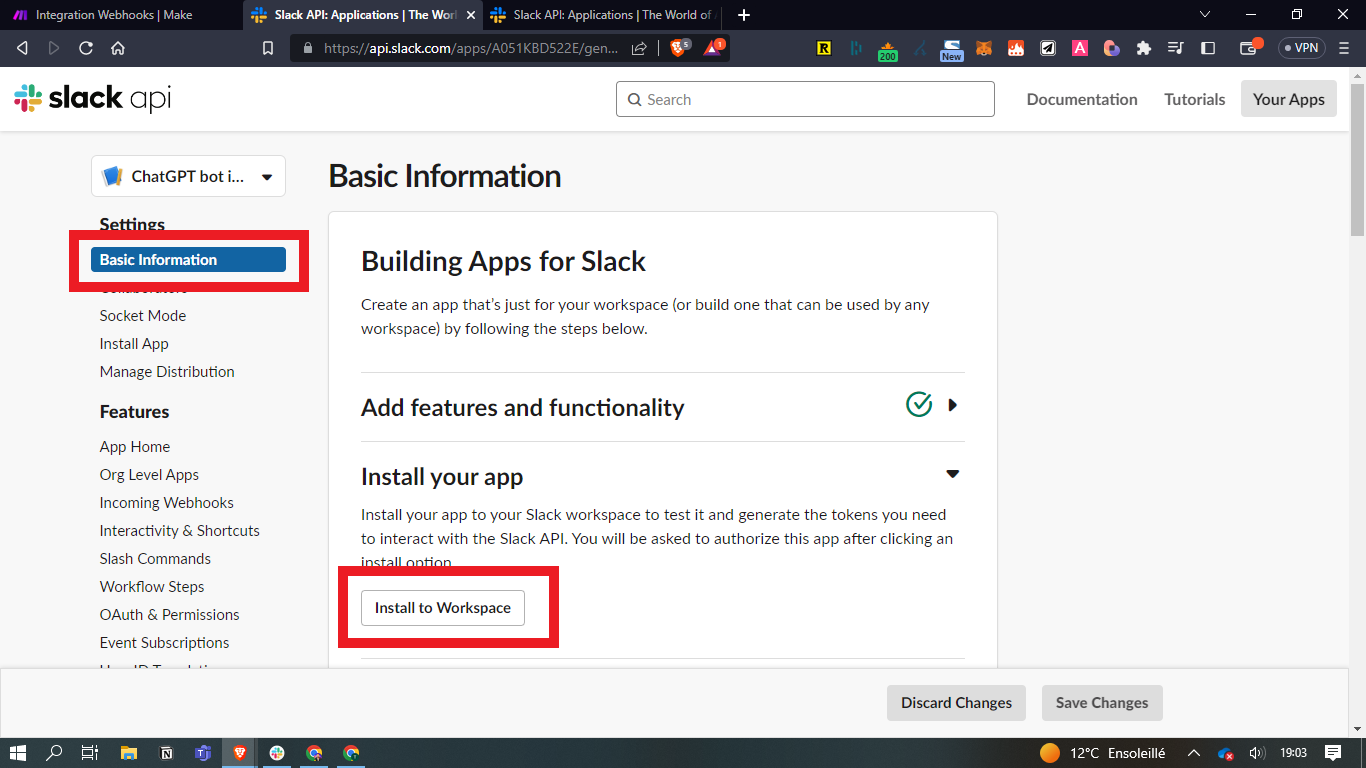The image size is (1366, 768).
Task: Click the share icon in address bar
Action: tap(639, 48)
